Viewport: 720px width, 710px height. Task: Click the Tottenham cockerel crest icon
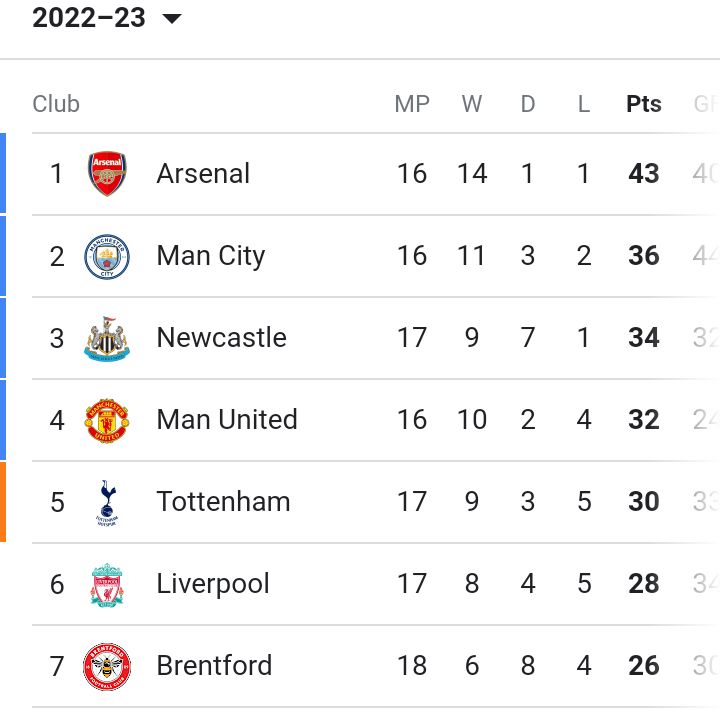point(107,502)
